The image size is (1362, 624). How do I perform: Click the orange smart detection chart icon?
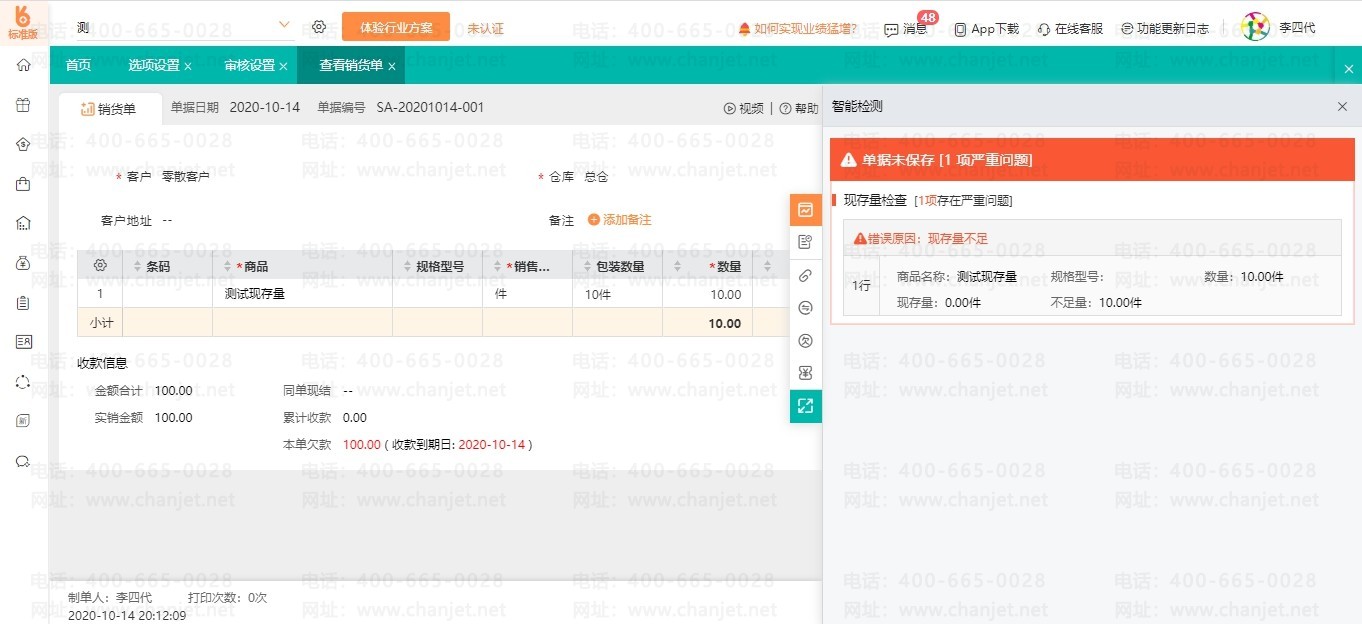(x=805, y=210)
